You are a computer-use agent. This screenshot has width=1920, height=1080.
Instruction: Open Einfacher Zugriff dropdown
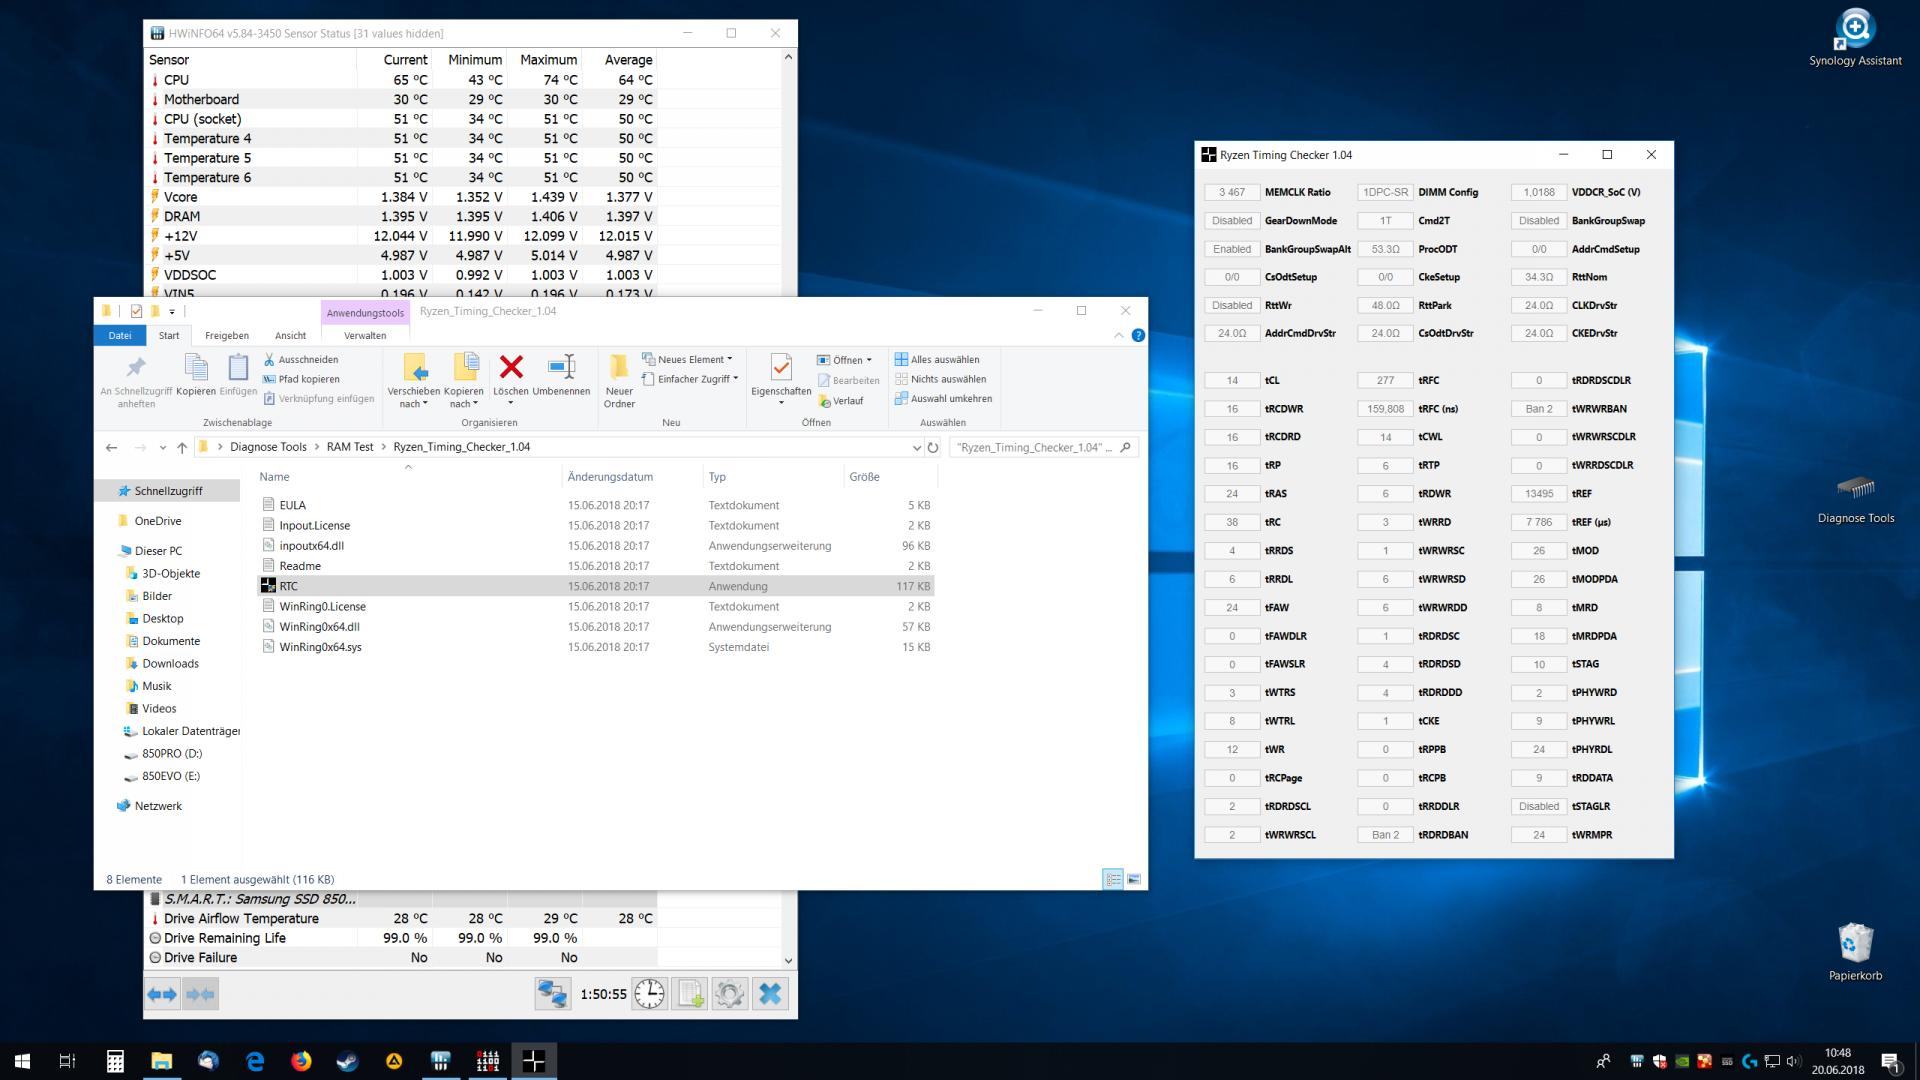691,380
